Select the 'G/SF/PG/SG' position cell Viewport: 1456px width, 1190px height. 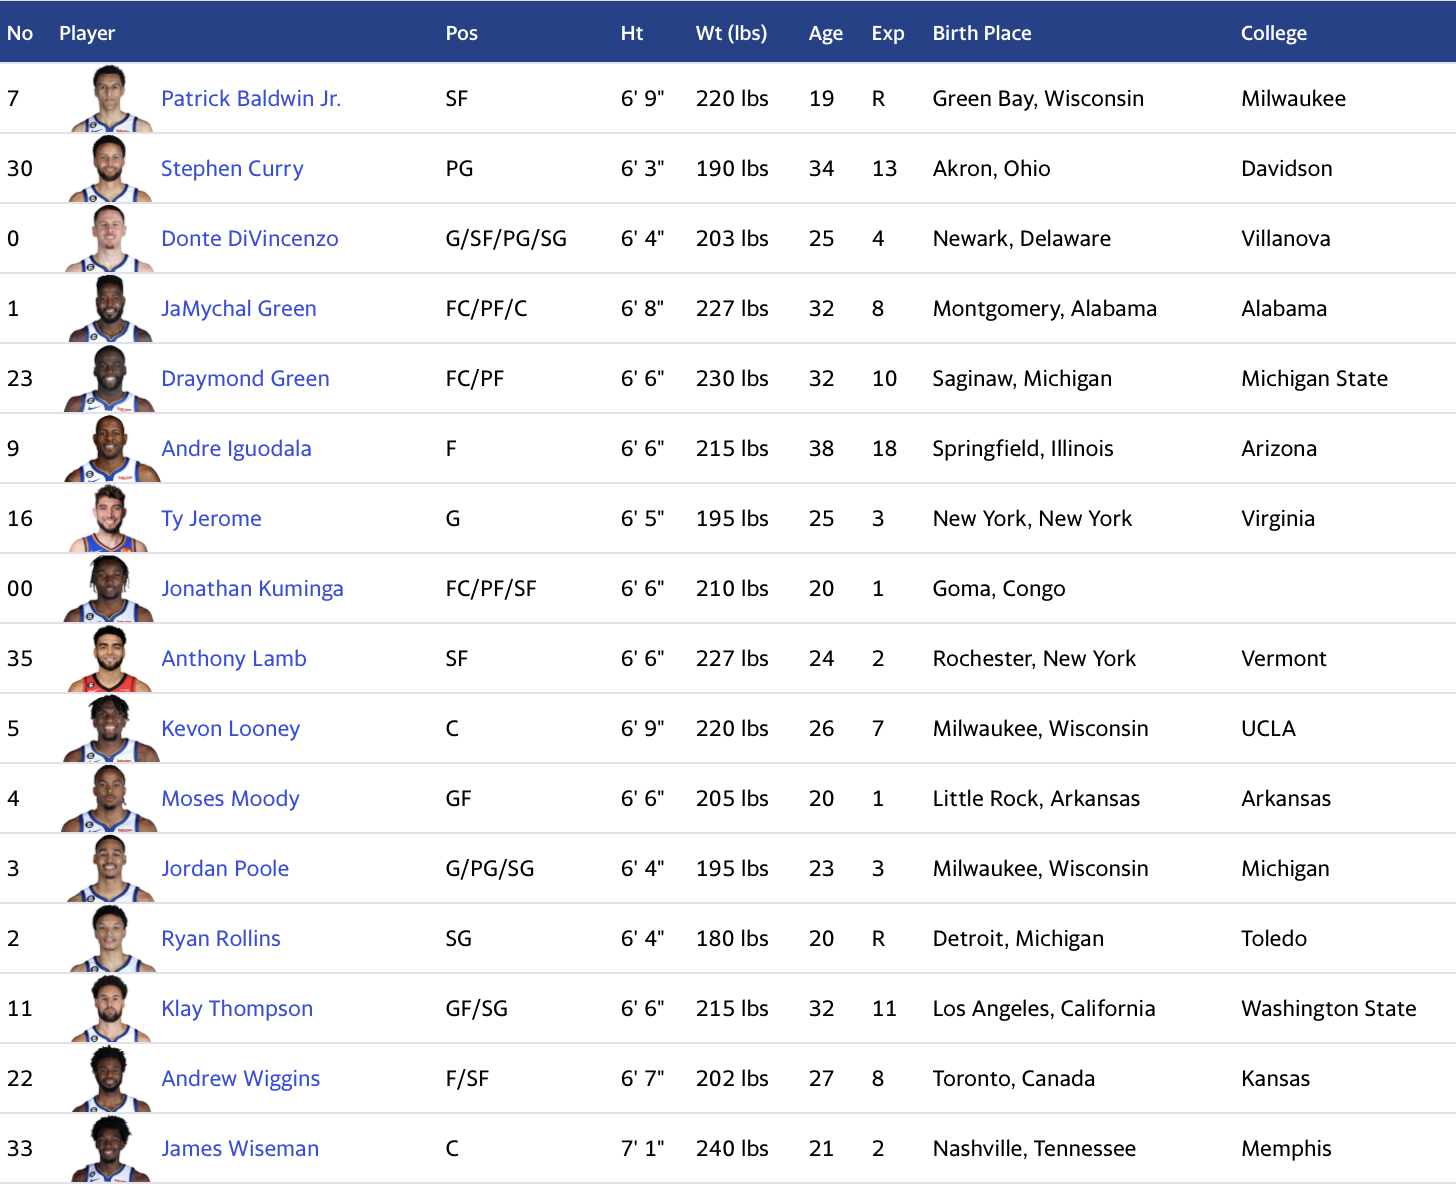click(507, 238)
